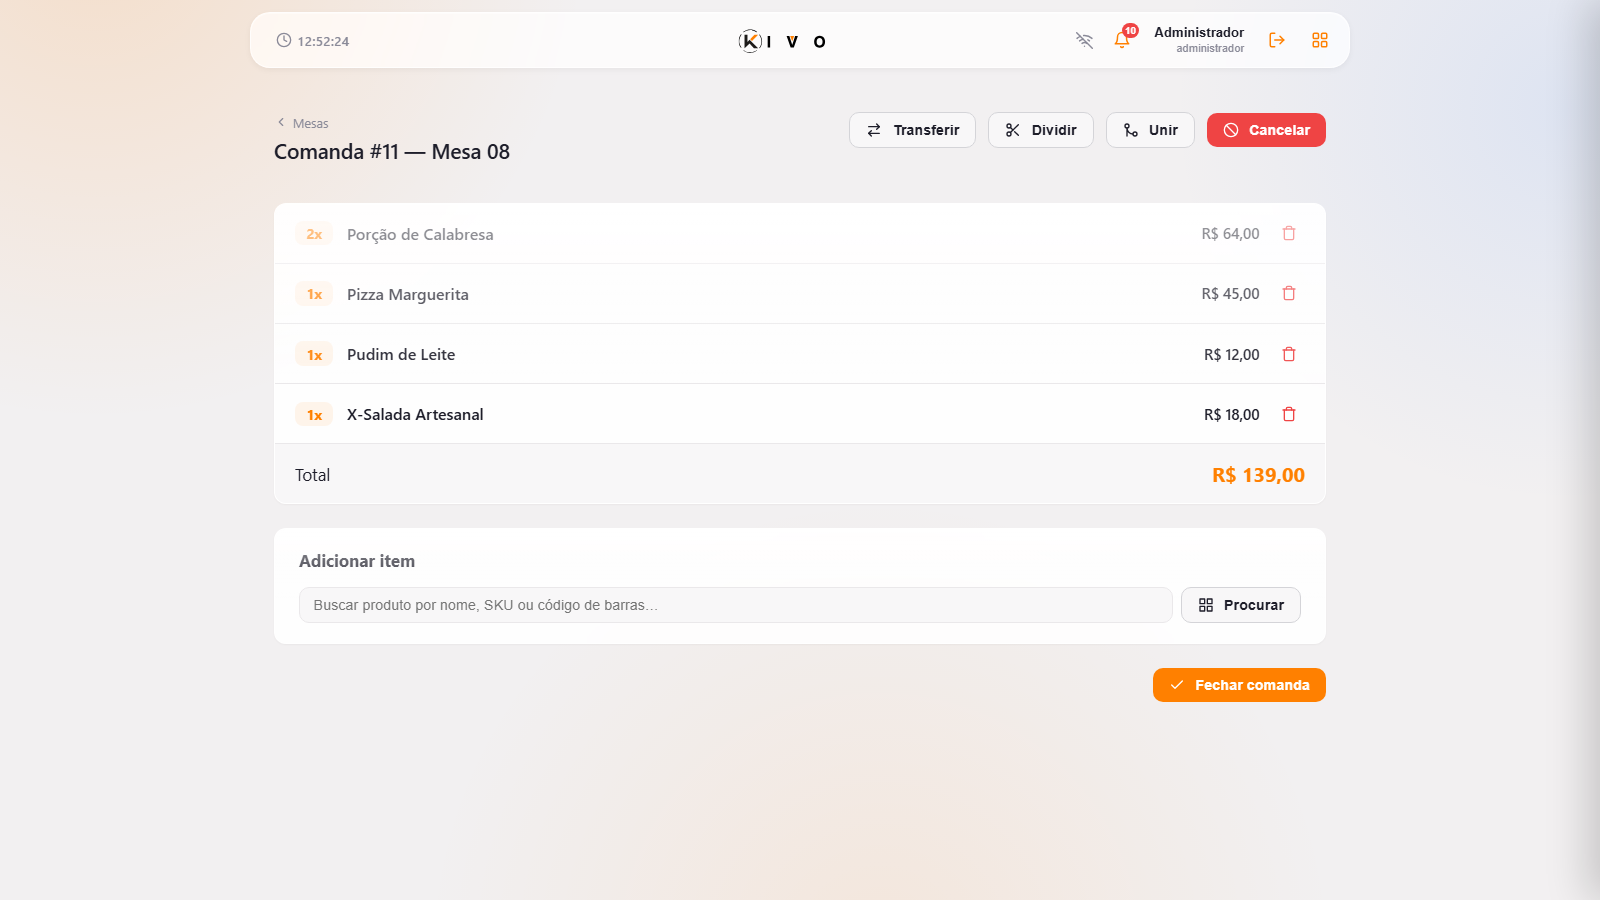
Task: Cancel the comanda with Cancelar
Action: pos(1266,130)
